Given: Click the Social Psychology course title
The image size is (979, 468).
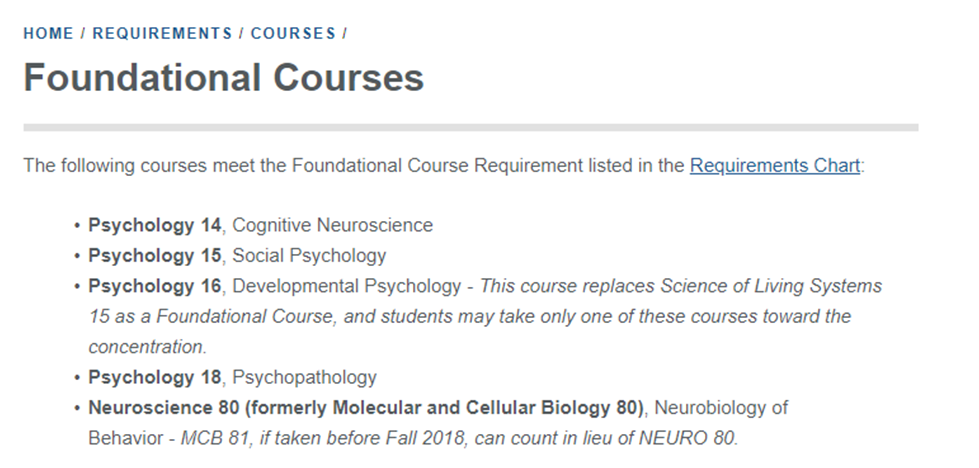Looking at the screenshot, I should (x=309, y=256).
